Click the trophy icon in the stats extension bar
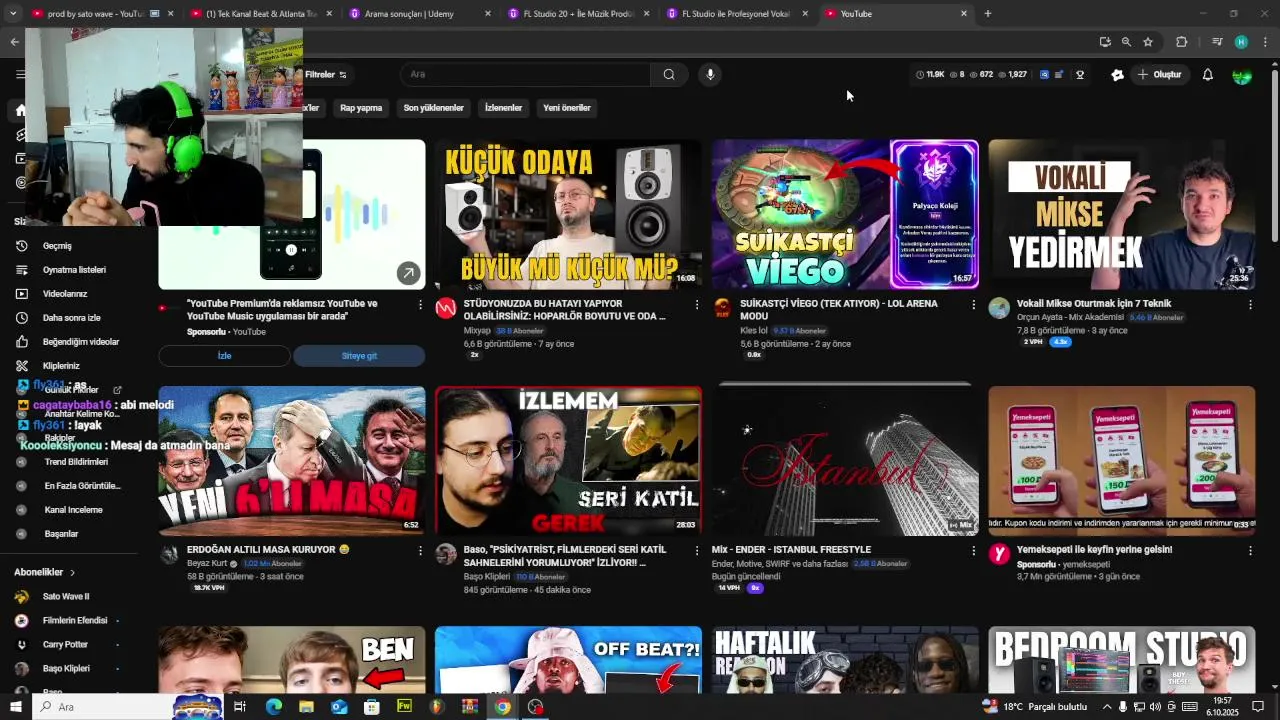This screenshot has height=720, width=1280. coord(1080,75)
